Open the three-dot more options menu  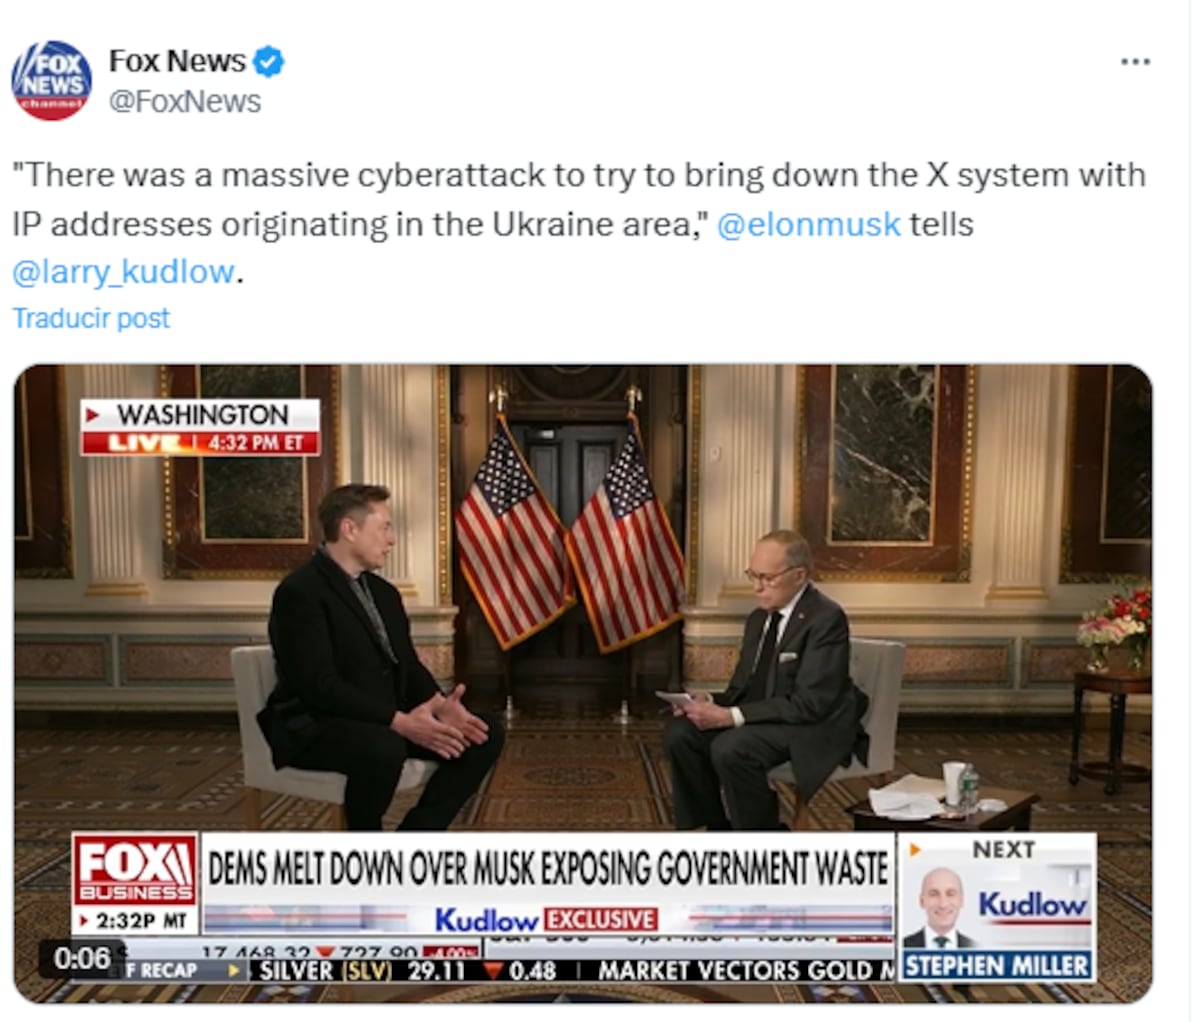(x=1135, y=62)
